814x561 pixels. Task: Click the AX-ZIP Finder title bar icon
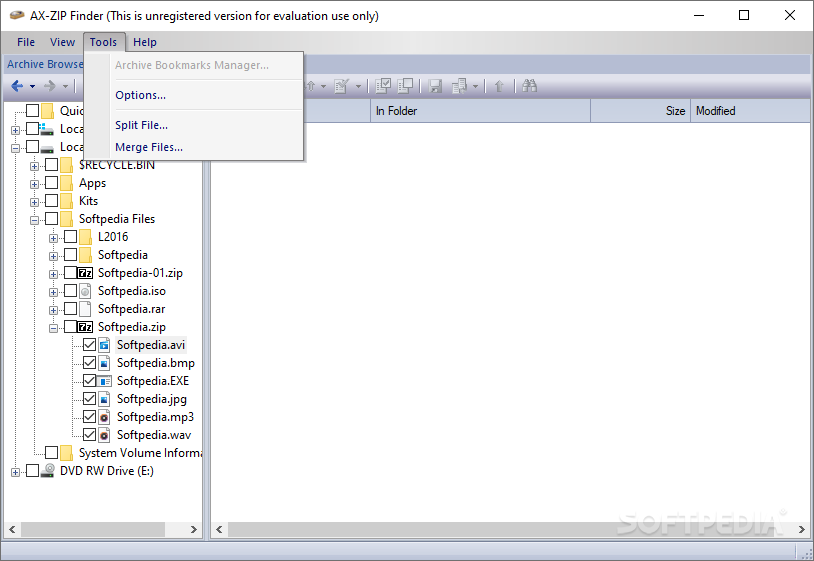pos(17,16)
